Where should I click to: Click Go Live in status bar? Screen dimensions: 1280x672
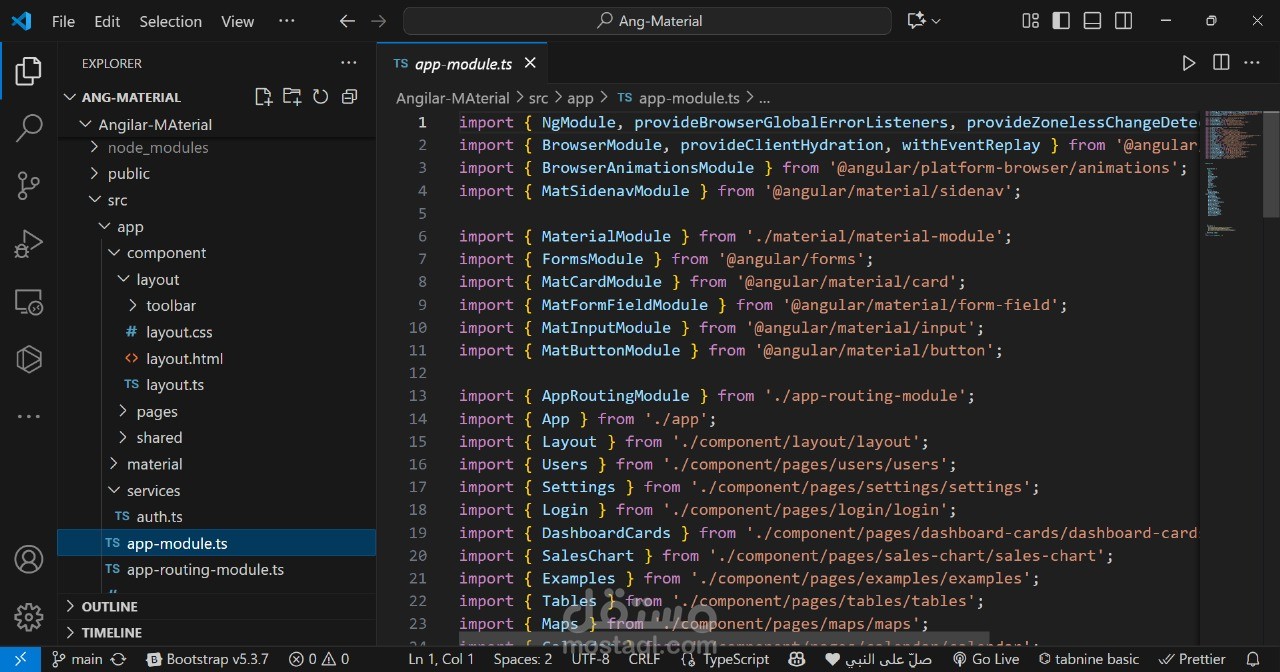[986, 659]
